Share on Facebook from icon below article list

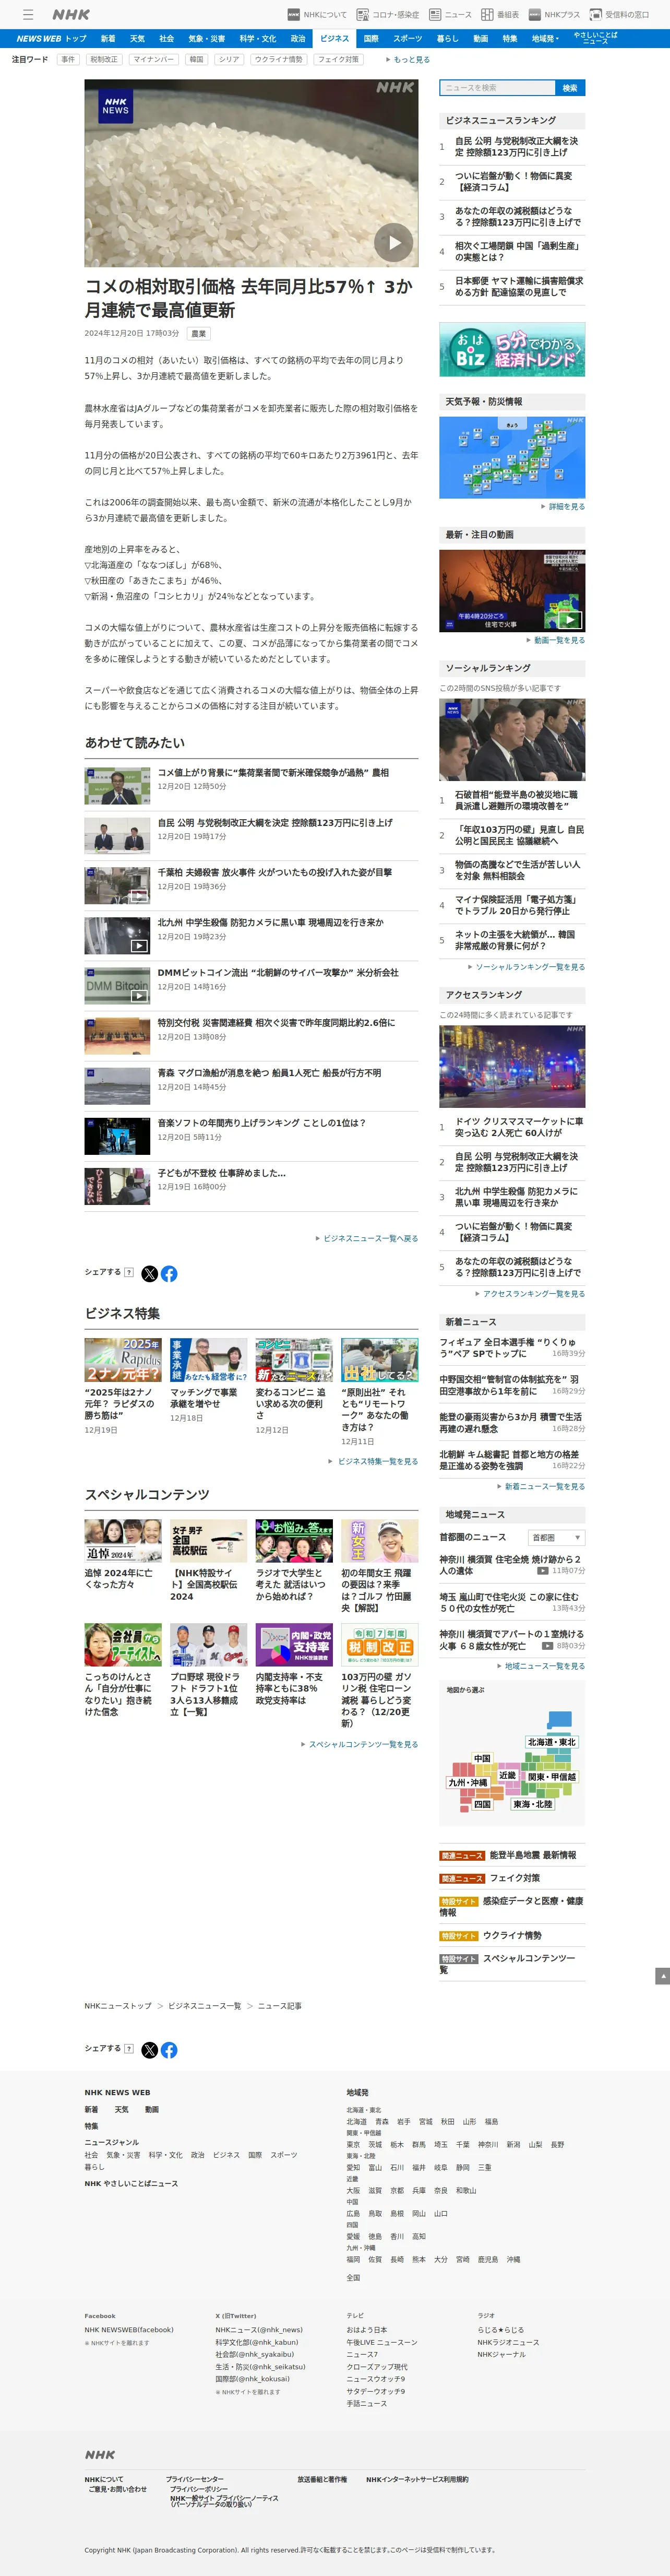tap(169, 1273)
